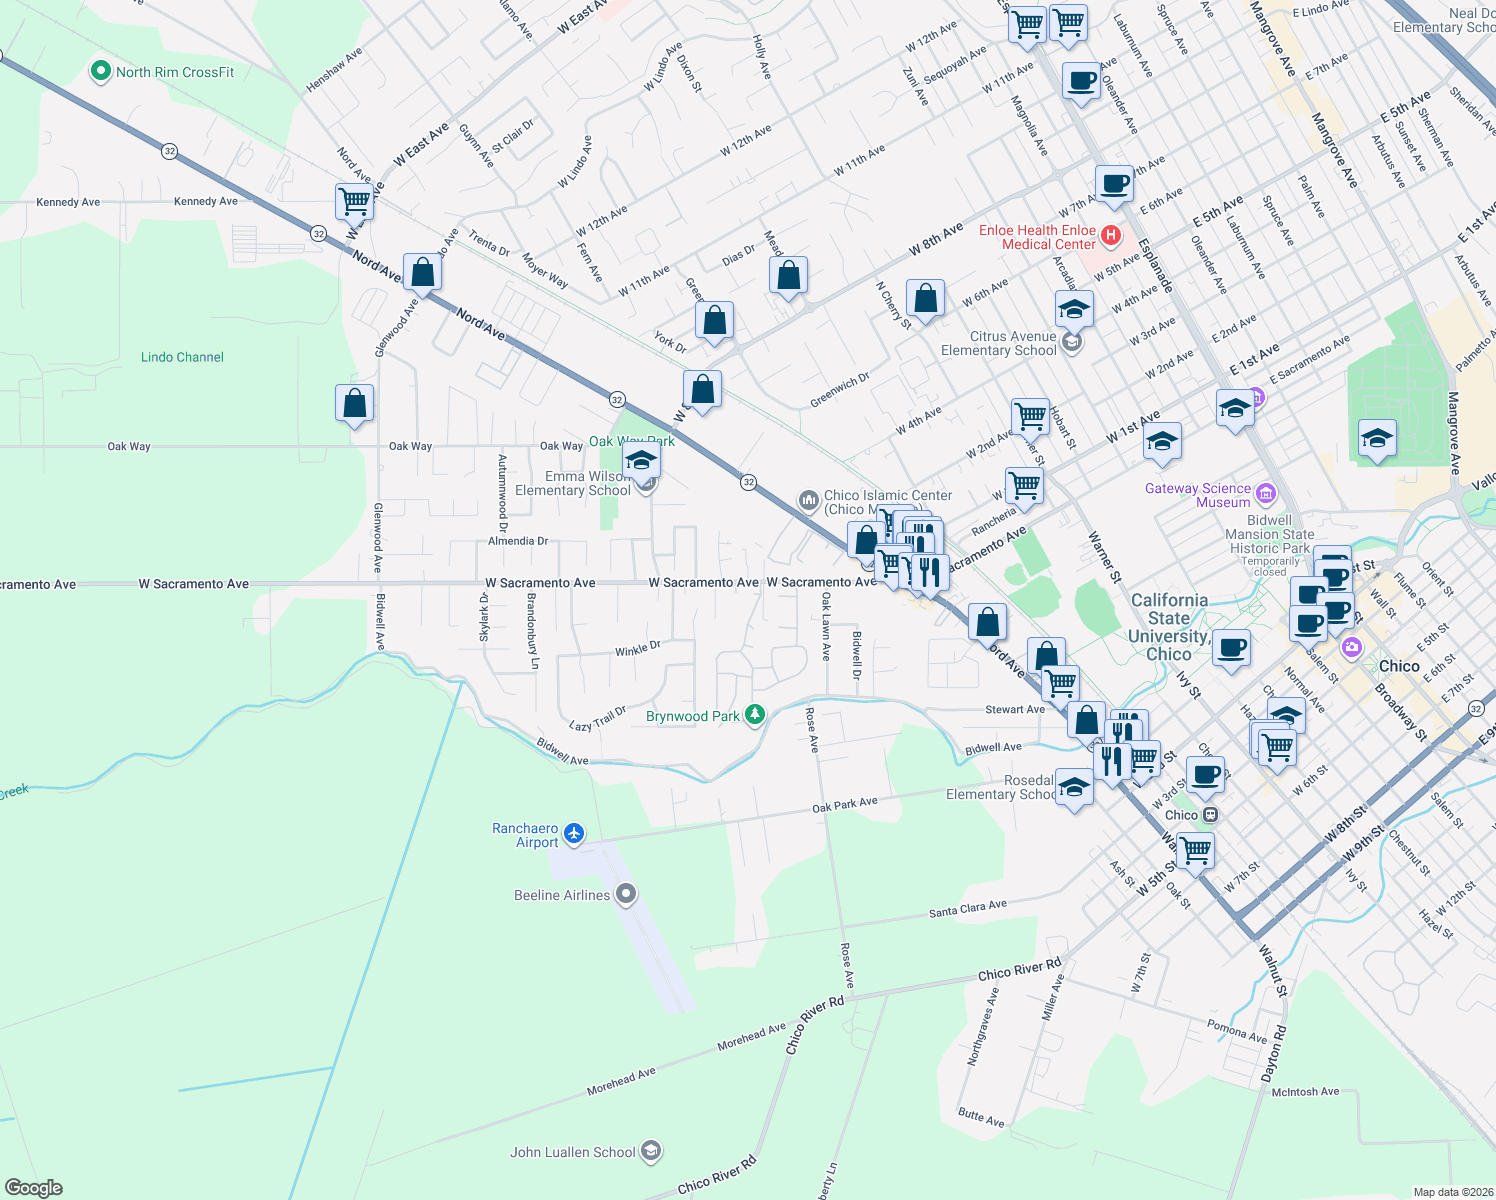Viewport: 1496px width, 1200px height.
Task: Click the shopping cart marker near W 2nd Ave
Action: [1029, 417]
